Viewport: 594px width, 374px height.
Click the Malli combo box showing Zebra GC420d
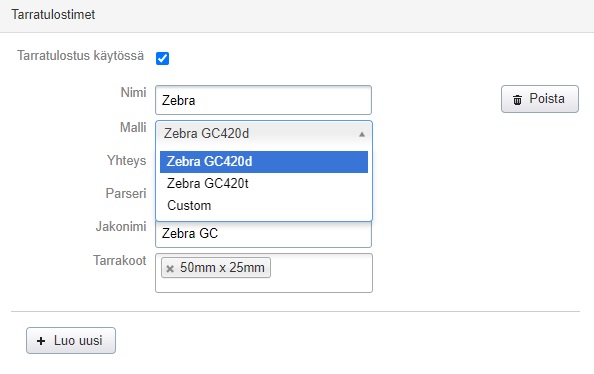pyautogui.click(x=264, y=134)
